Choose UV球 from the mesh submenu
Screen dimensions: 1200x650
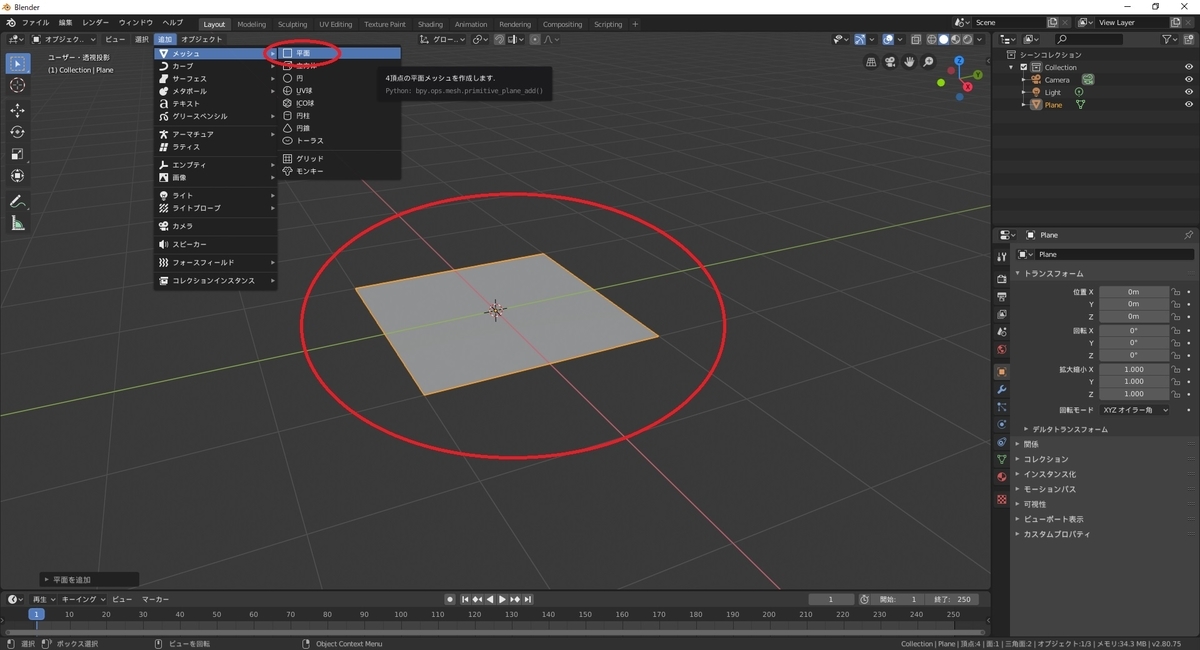(x=340, y=90)
